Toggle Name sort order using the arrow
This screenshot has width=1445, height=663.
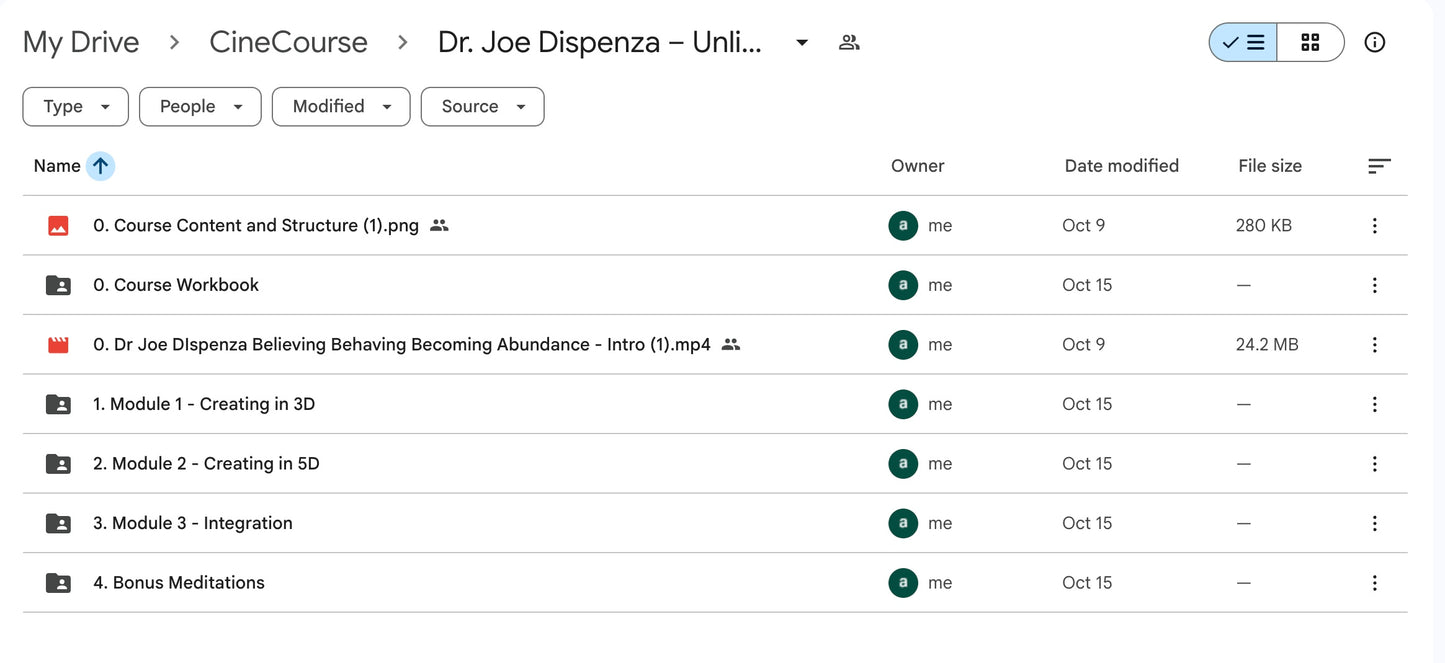pos(98,165)
